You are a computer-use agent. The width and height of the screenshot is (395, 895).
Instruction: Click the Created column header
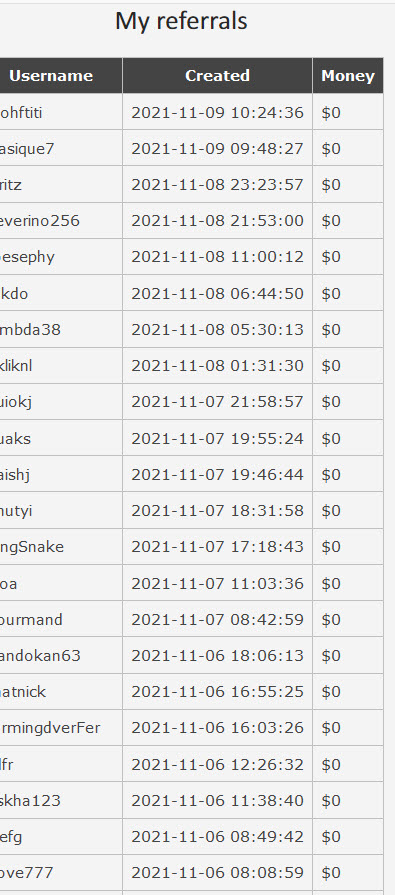(x=217, y=75)
